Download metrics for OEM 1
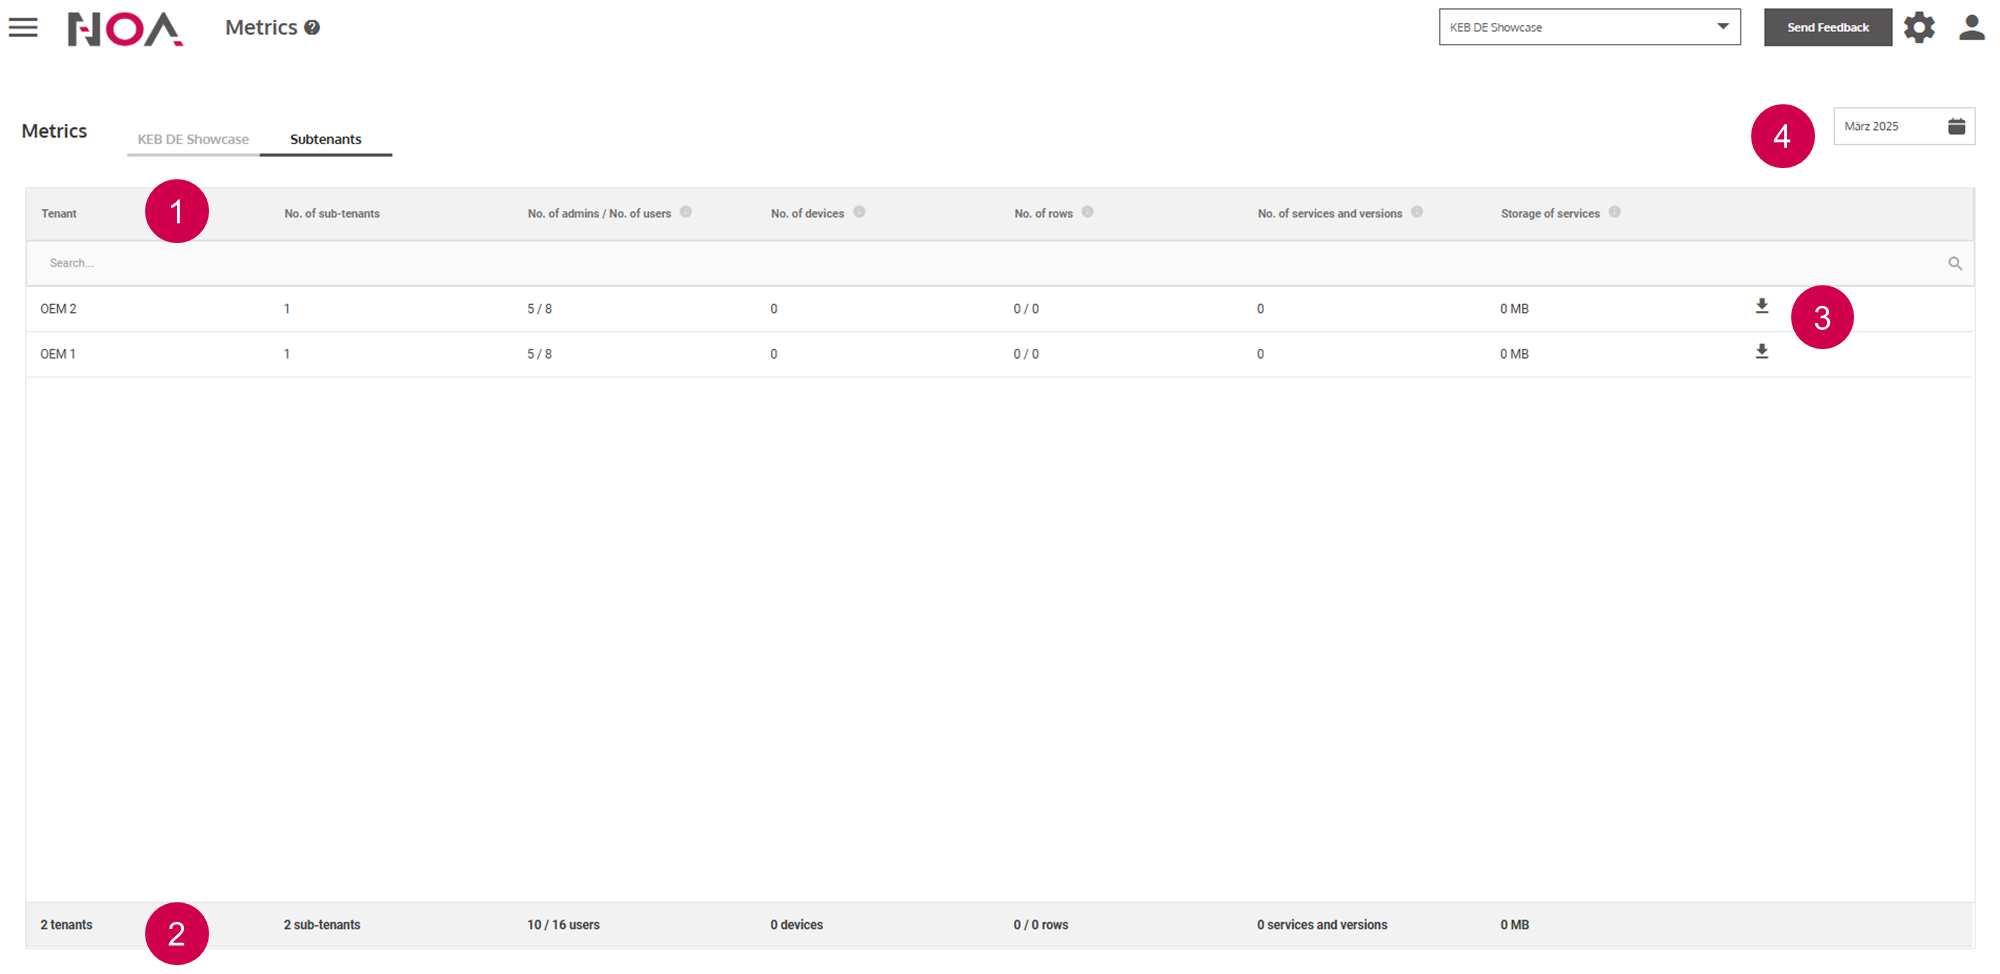 pos(1761,352)
